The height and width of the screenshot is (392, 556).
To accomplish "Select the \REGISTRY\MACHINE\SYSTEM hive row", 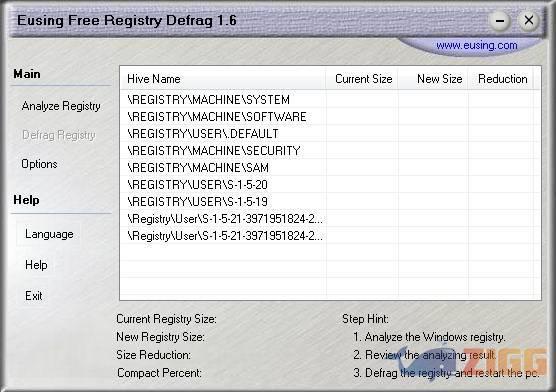I will pyautogui.click(x=330, y=100).
